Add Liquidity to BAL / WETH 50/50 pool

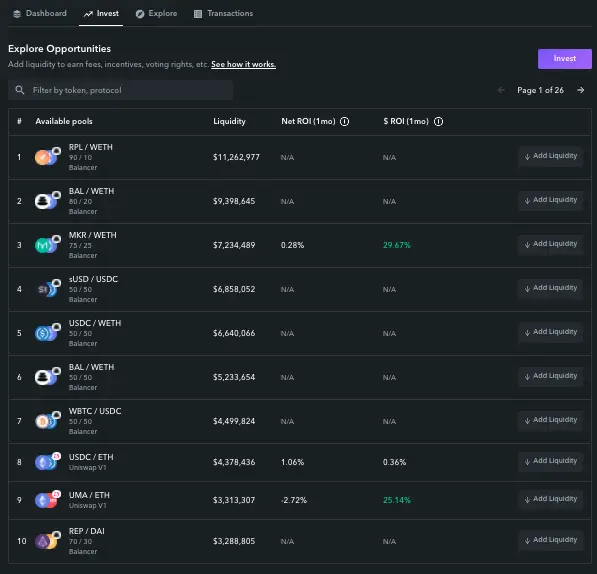(551, 376)
